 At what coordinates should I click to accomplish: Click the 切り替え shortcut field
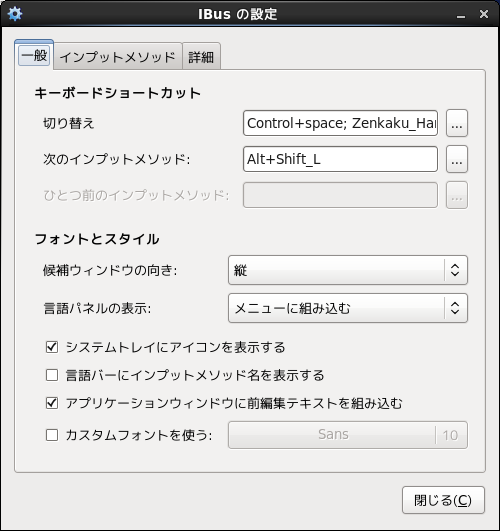[340, 123]
